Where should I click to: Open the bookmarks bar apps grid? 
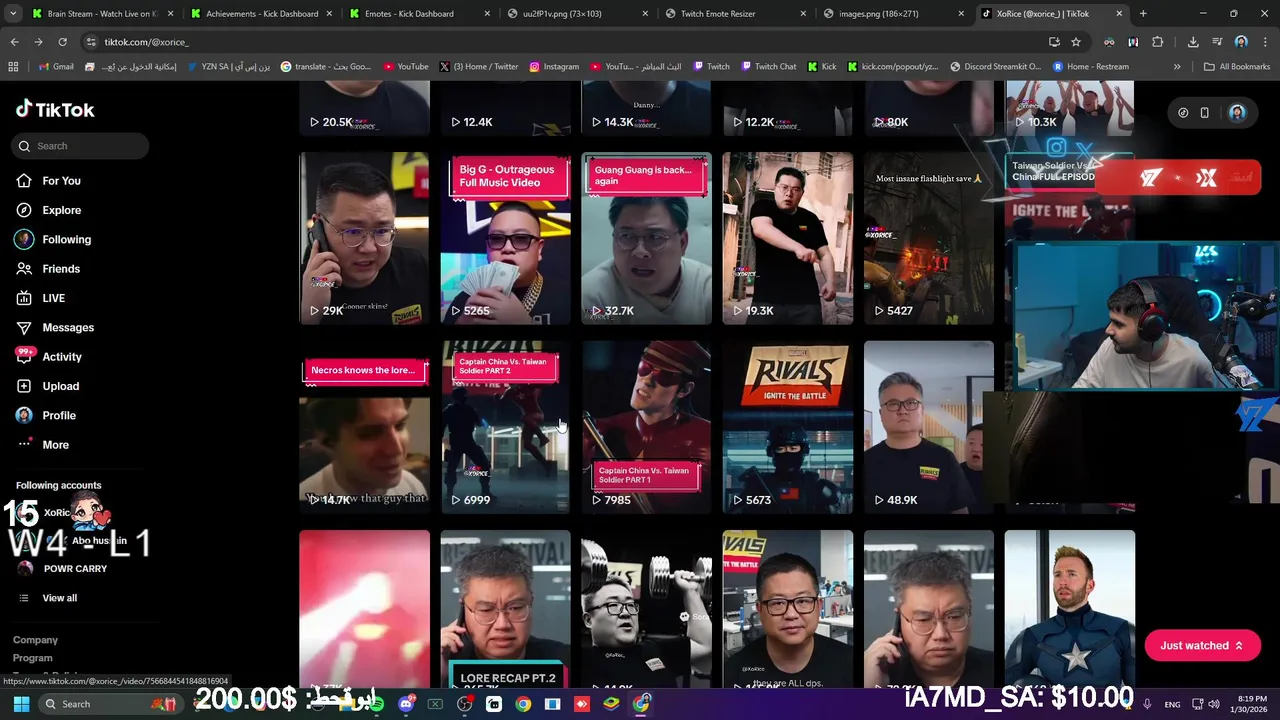13,67
